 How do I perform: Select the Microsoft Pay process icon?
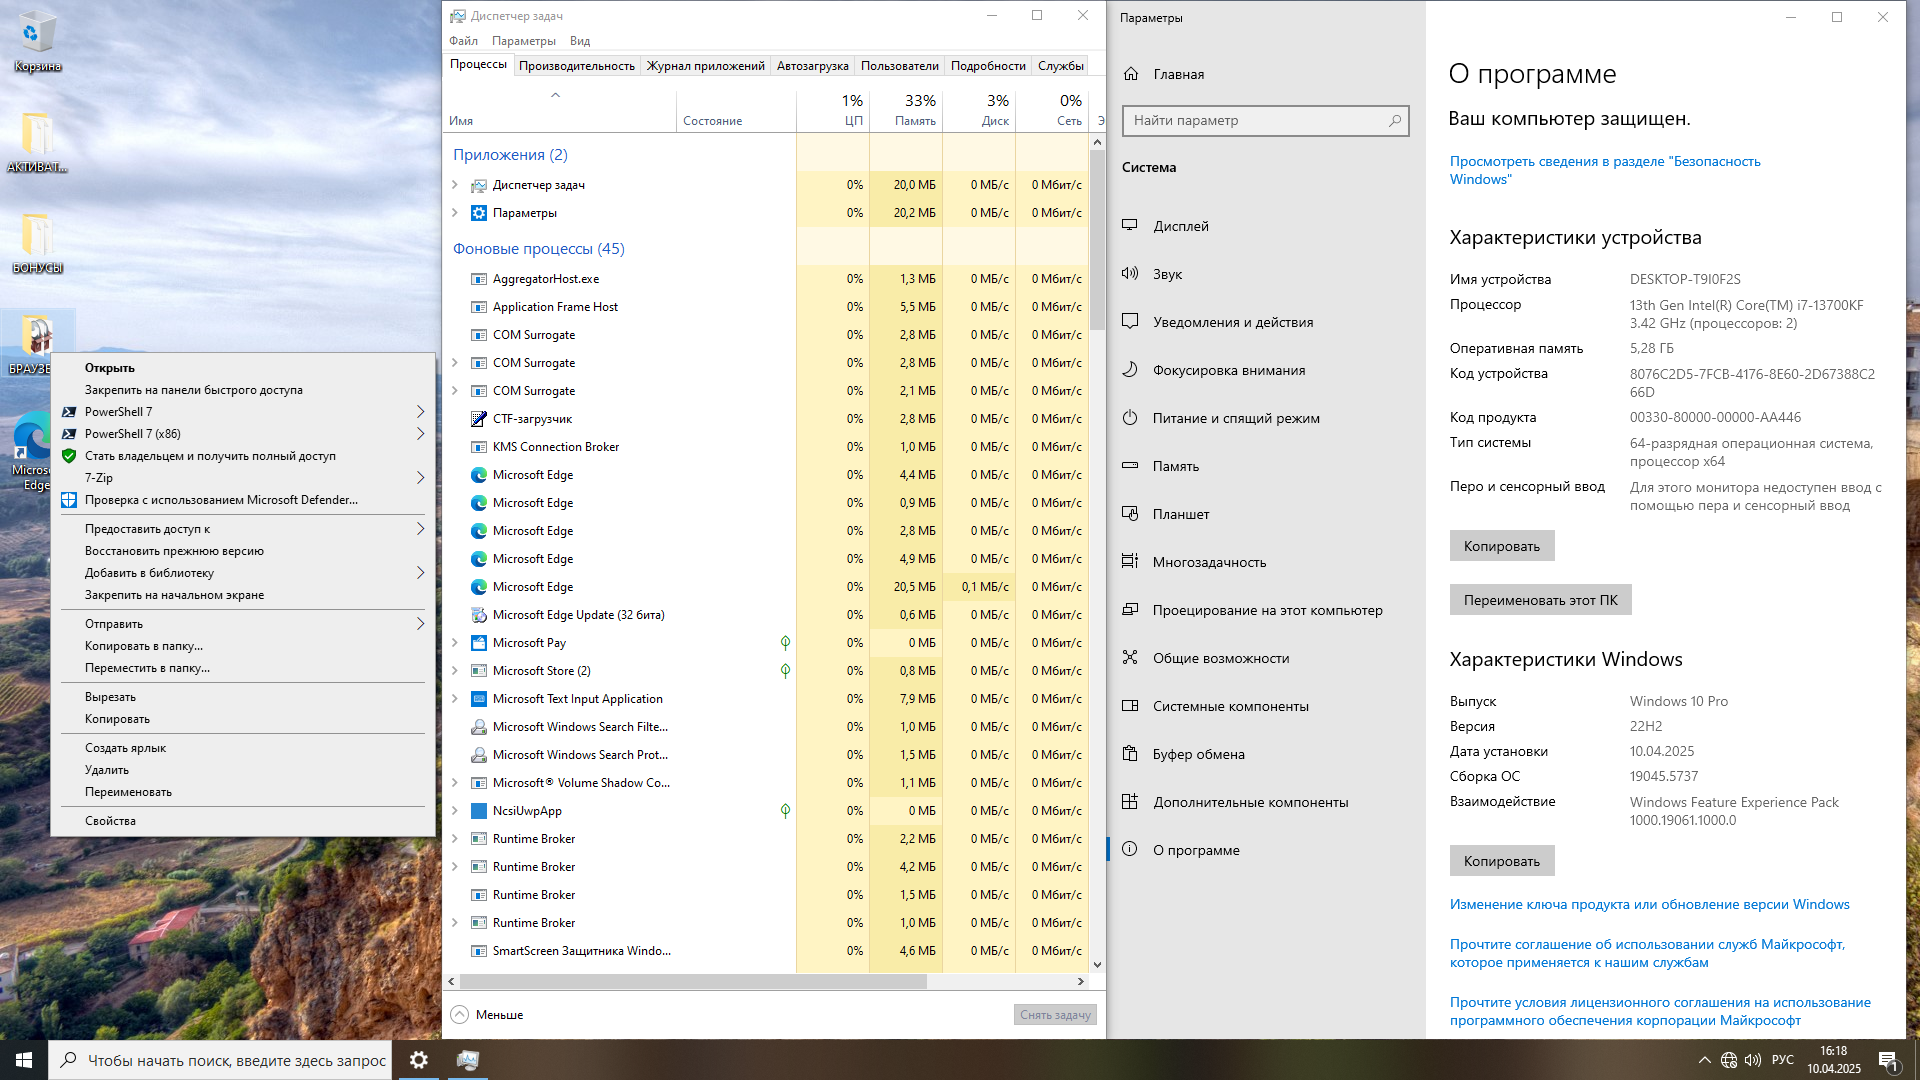tap(479, 642)
